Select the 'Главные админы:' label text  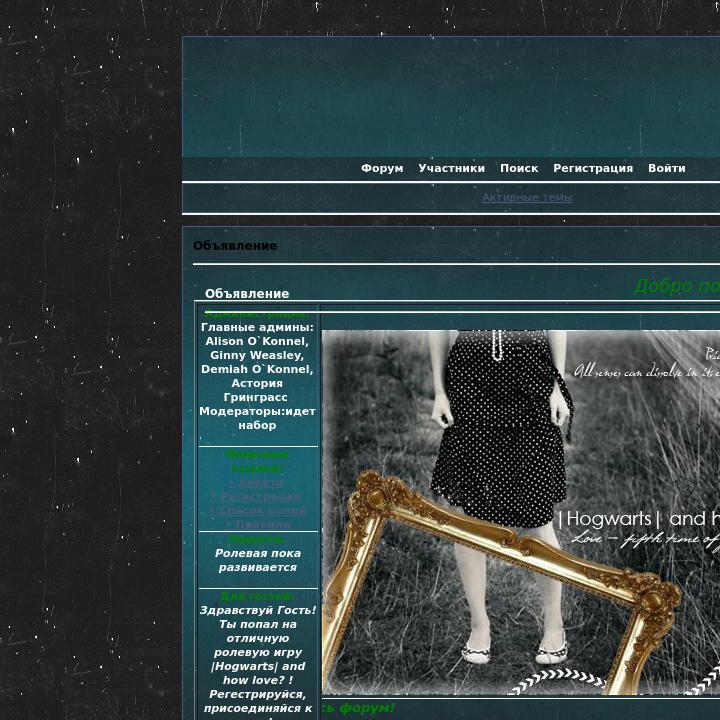point(257,327)
